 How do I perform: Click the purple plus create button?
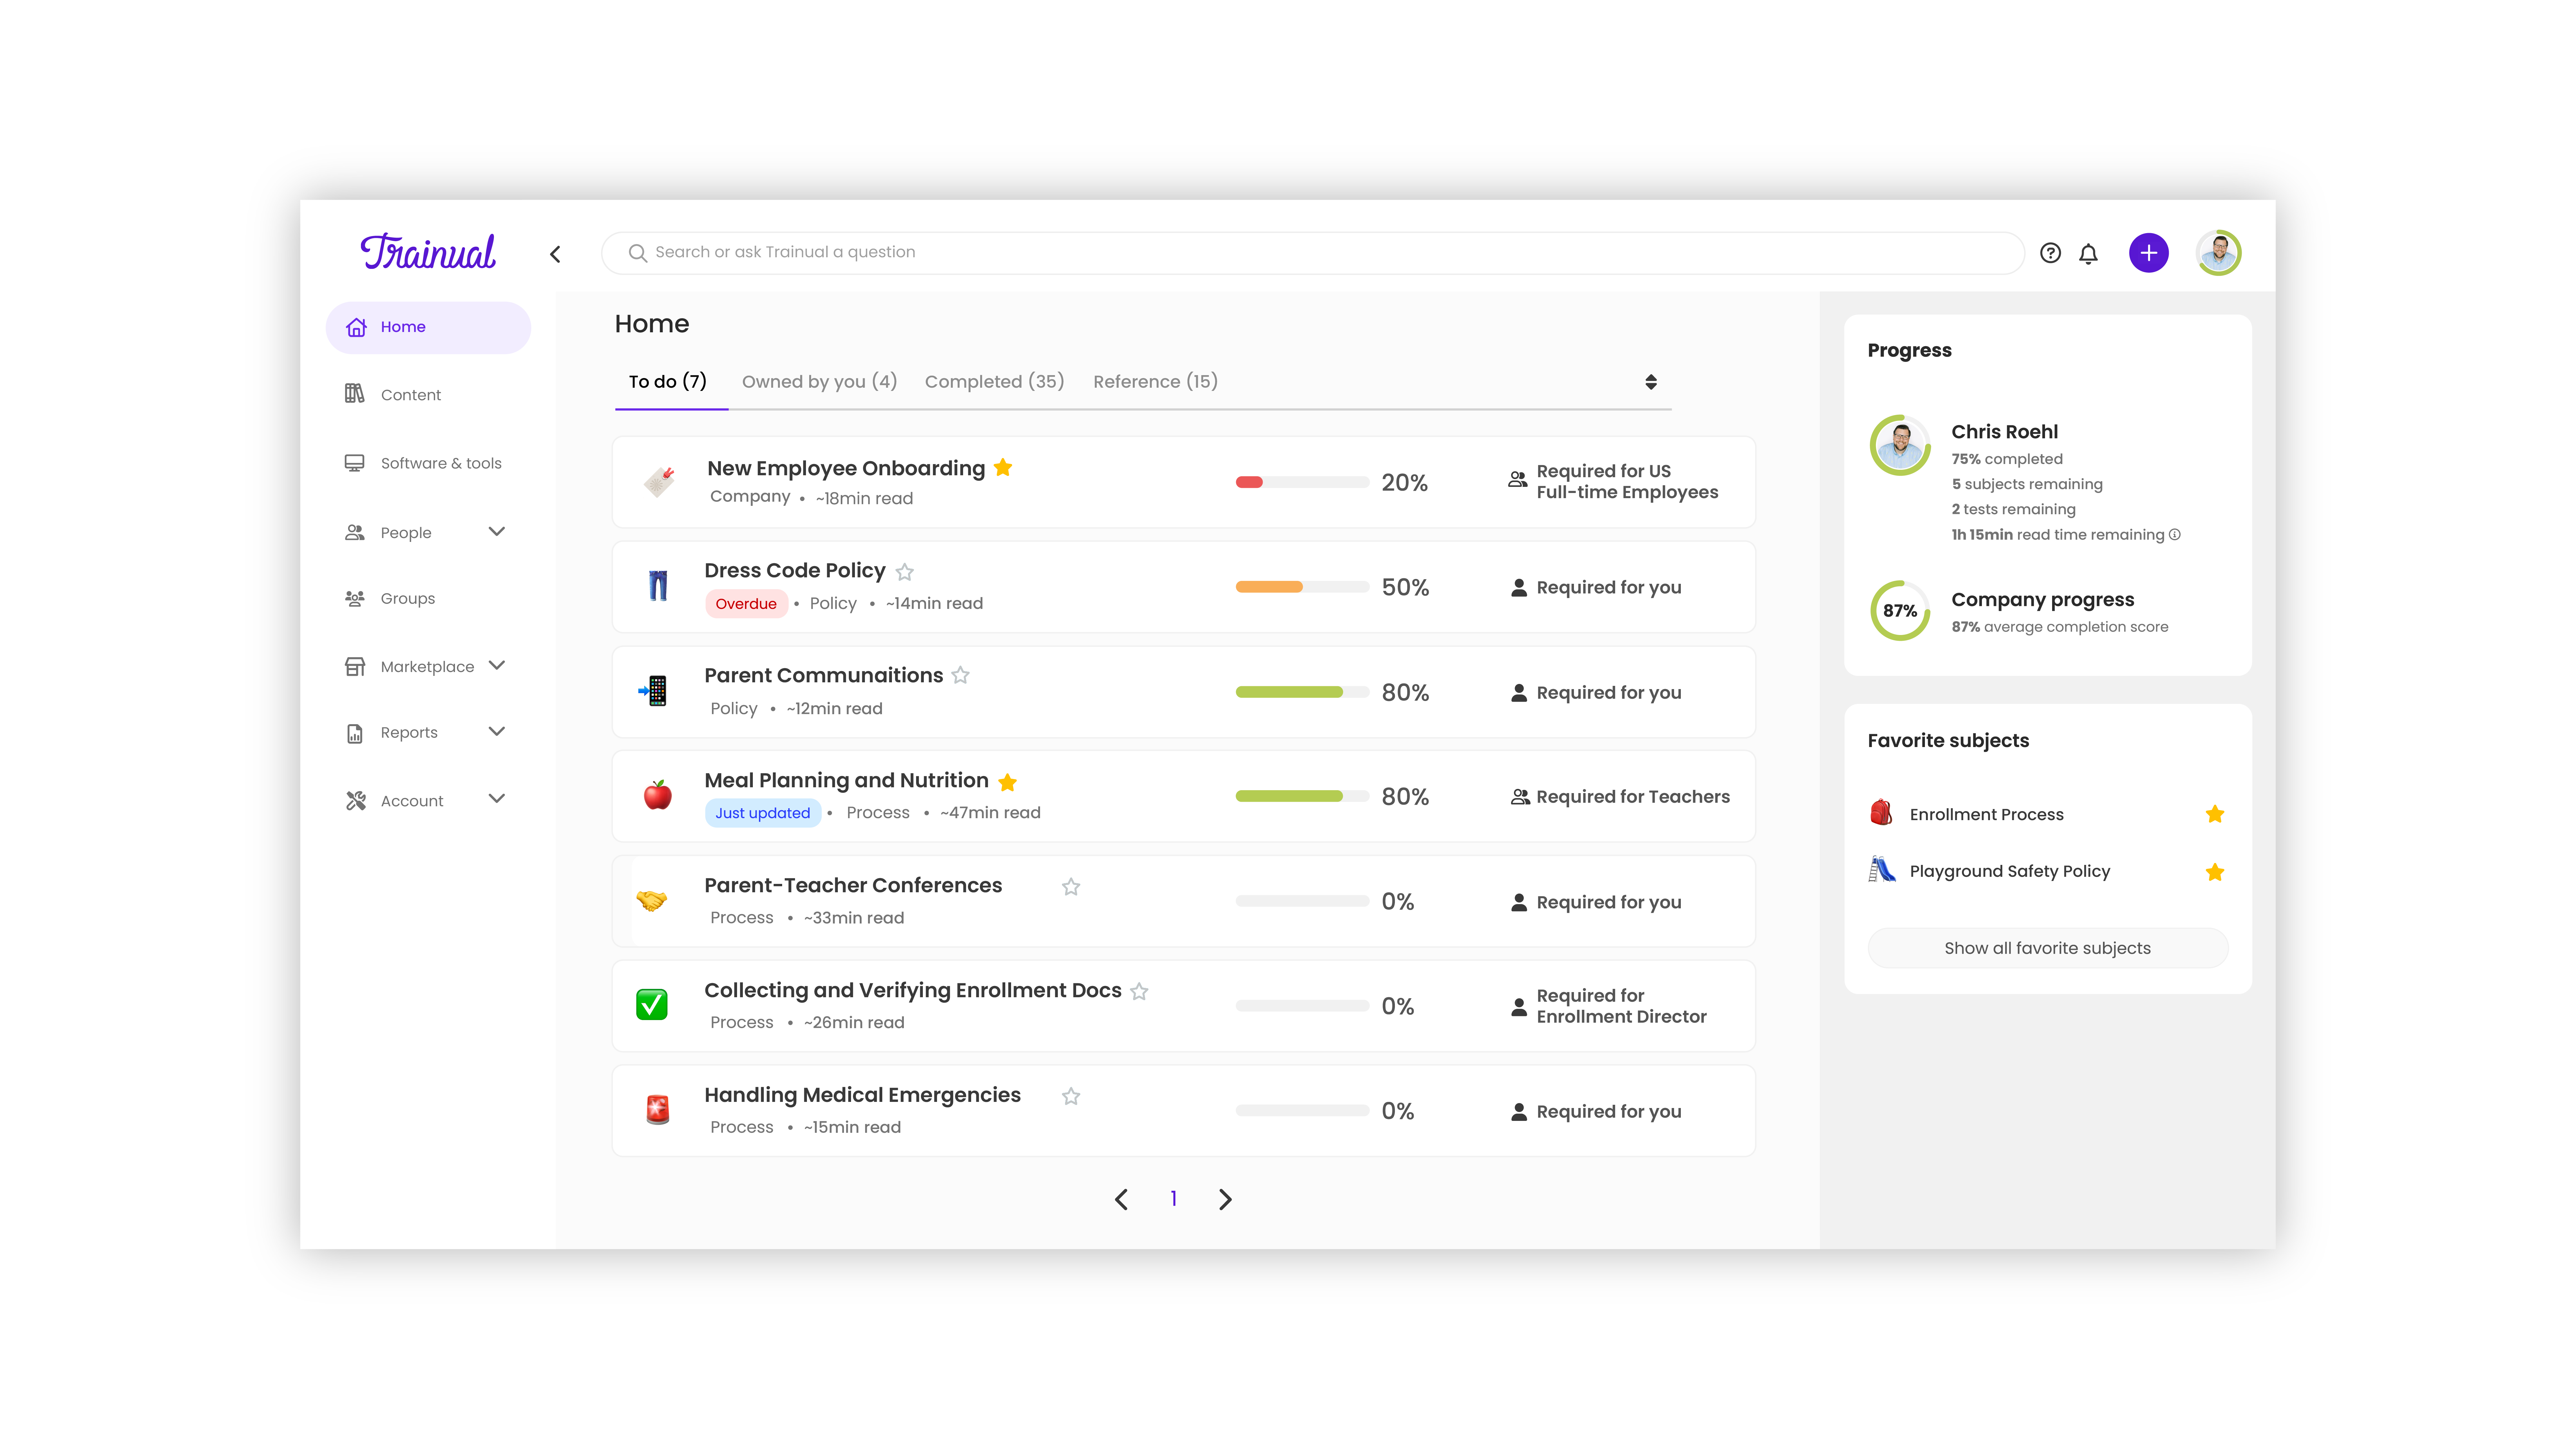2148,252
